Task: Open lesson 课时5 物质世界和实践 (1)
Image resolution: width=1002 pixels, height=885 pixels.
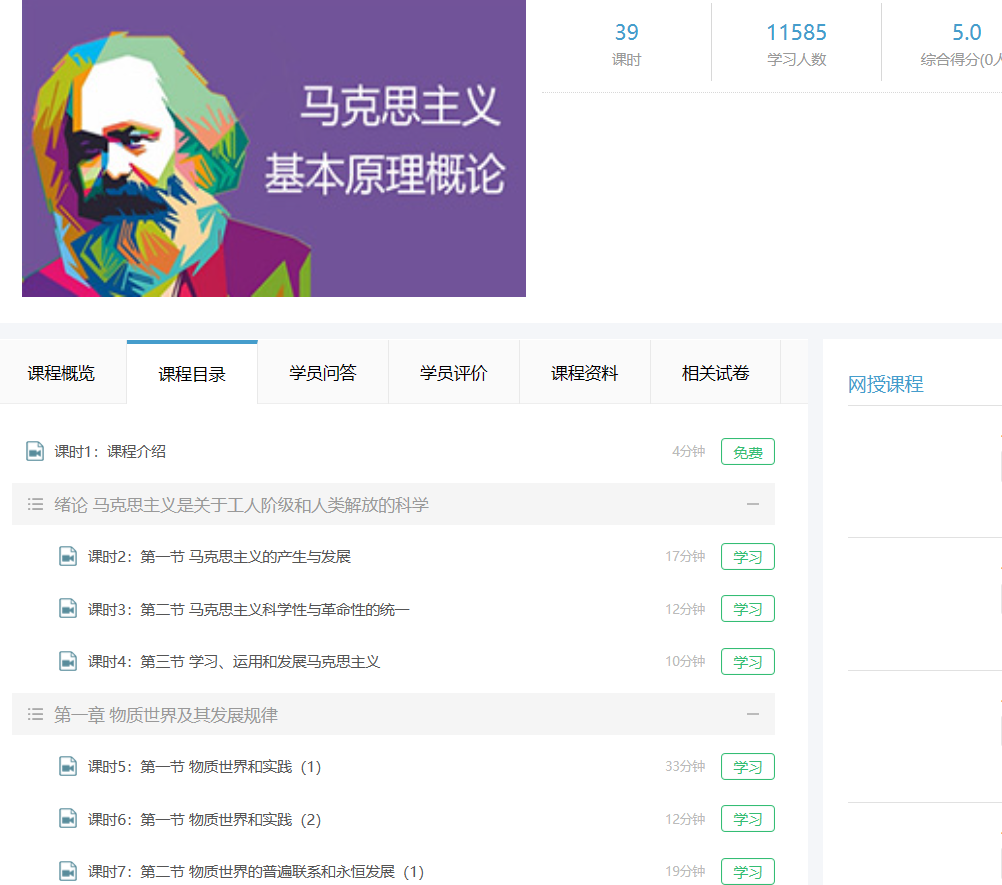Action: point(204,766)
